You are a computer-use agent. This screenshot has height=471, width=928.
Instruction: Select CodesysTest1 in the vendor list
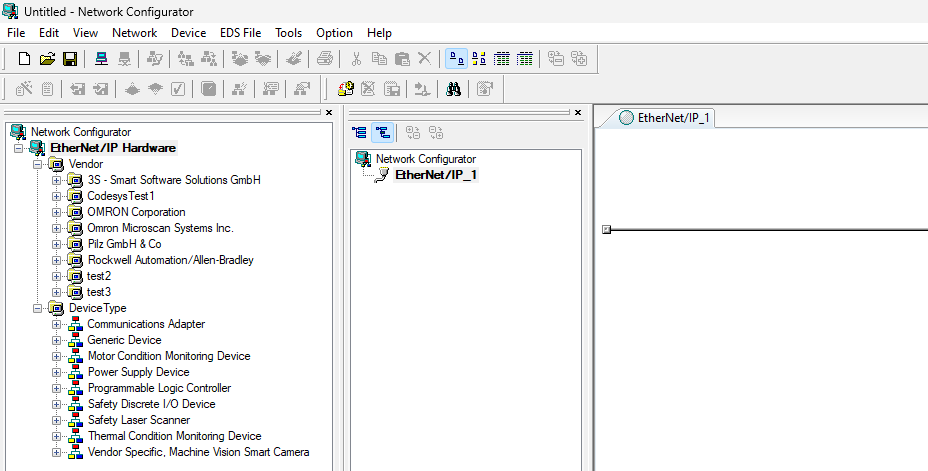point(121,196)
